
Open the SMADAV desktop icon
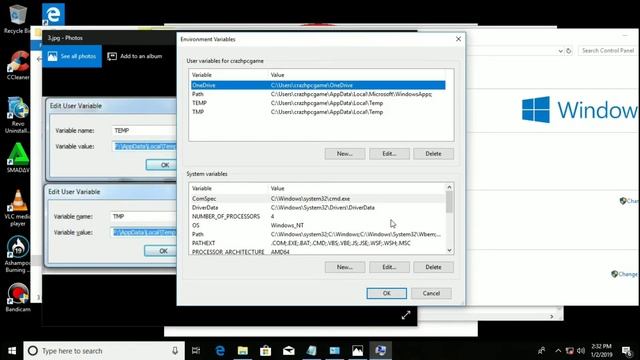point(17,158)
